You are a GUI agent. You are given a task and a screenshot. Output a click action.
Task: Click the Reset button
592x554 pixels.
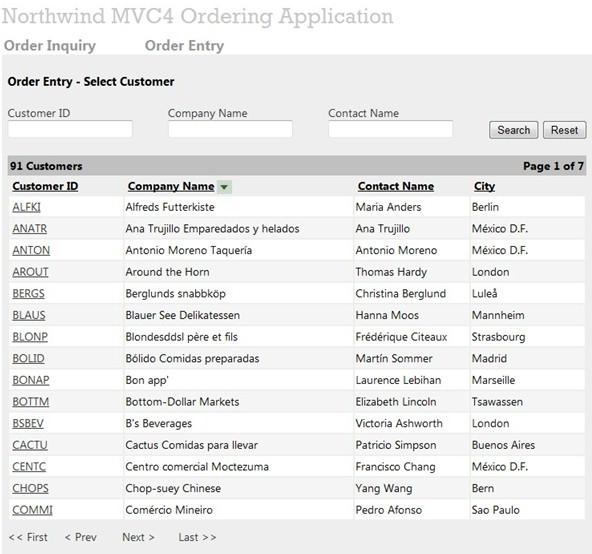564,130
